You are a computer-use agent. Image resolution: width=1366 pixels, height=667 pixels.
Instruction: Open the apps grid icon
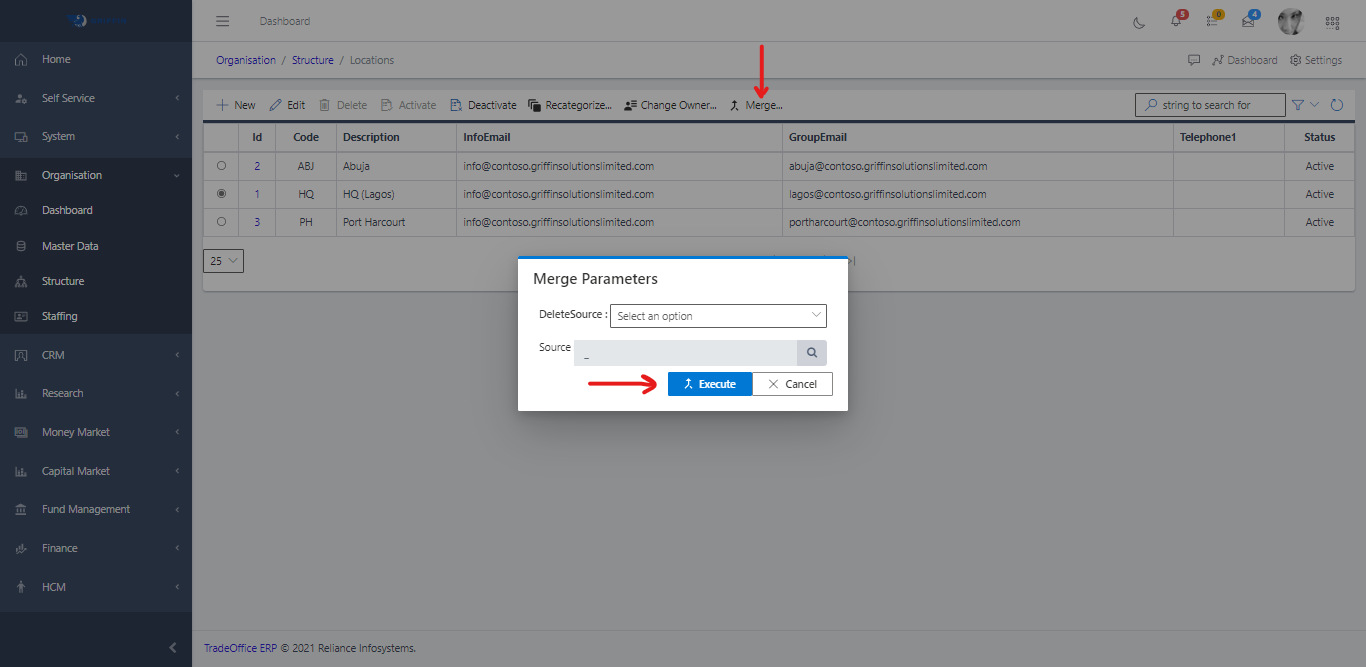tap(1332, 22)
